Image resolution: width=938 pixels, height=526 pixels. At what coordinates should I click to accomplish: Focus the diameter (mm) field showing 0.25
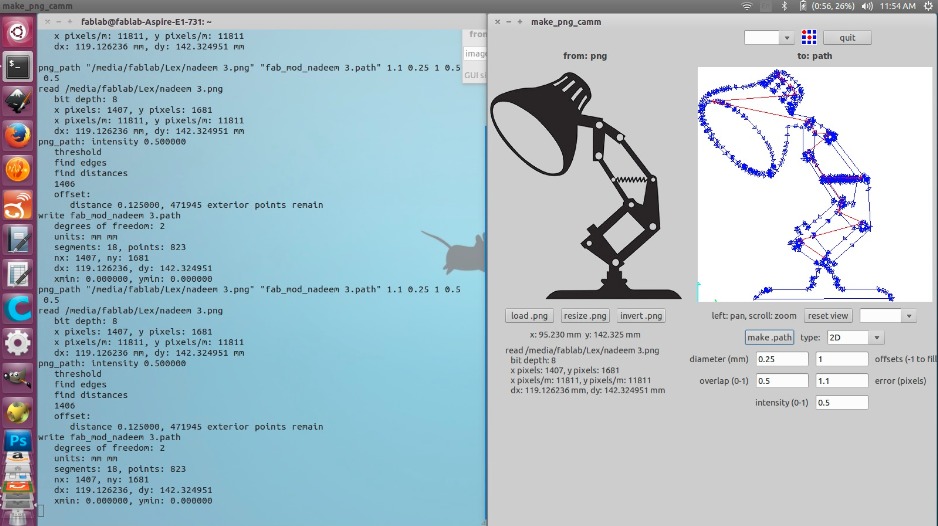point(782,359)
